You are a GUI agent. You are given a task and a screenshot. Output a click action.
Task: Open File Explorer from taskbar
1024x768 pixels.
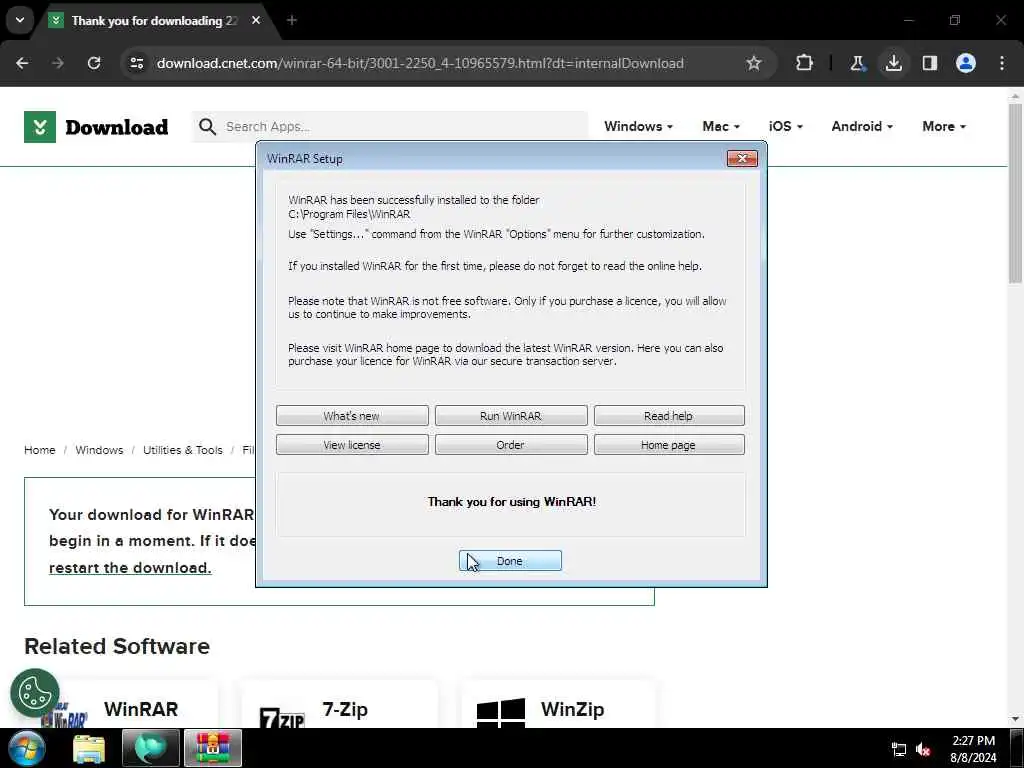pyautogui.click(x=89, y=749)
